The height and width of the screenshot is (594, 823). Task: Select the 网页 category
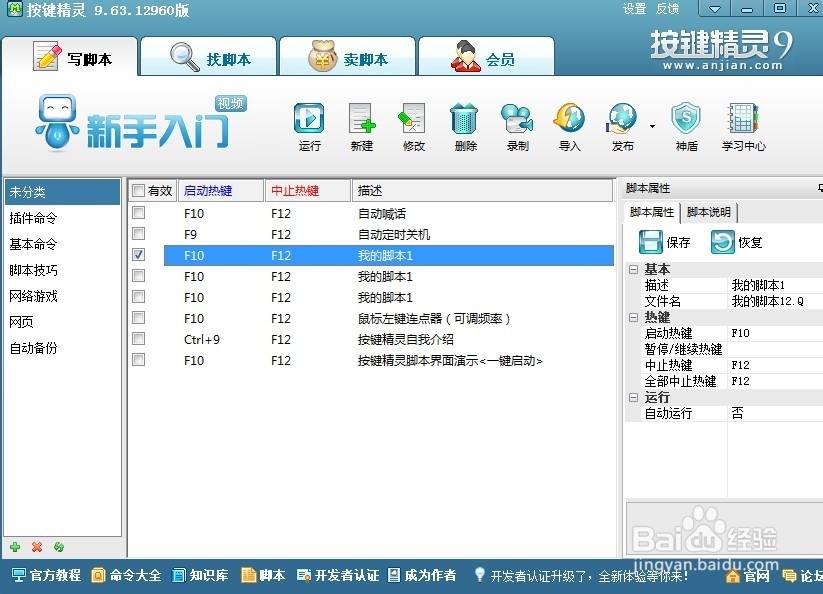coord(62,322)
